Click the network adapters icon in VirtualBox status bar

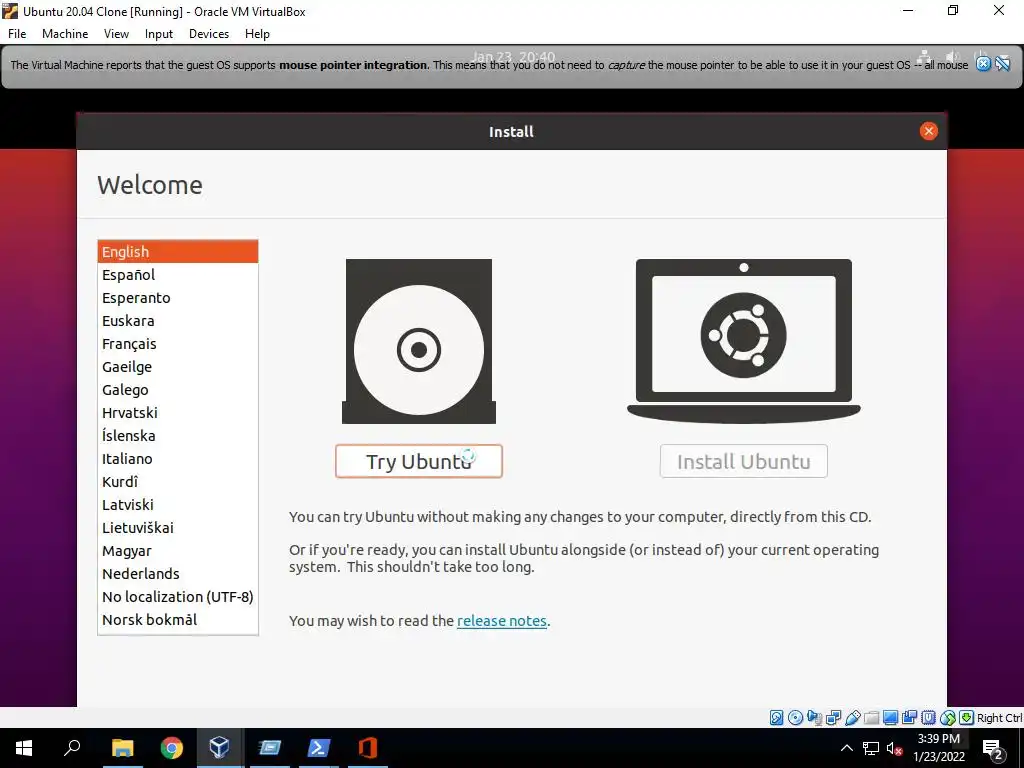(833, 718)
